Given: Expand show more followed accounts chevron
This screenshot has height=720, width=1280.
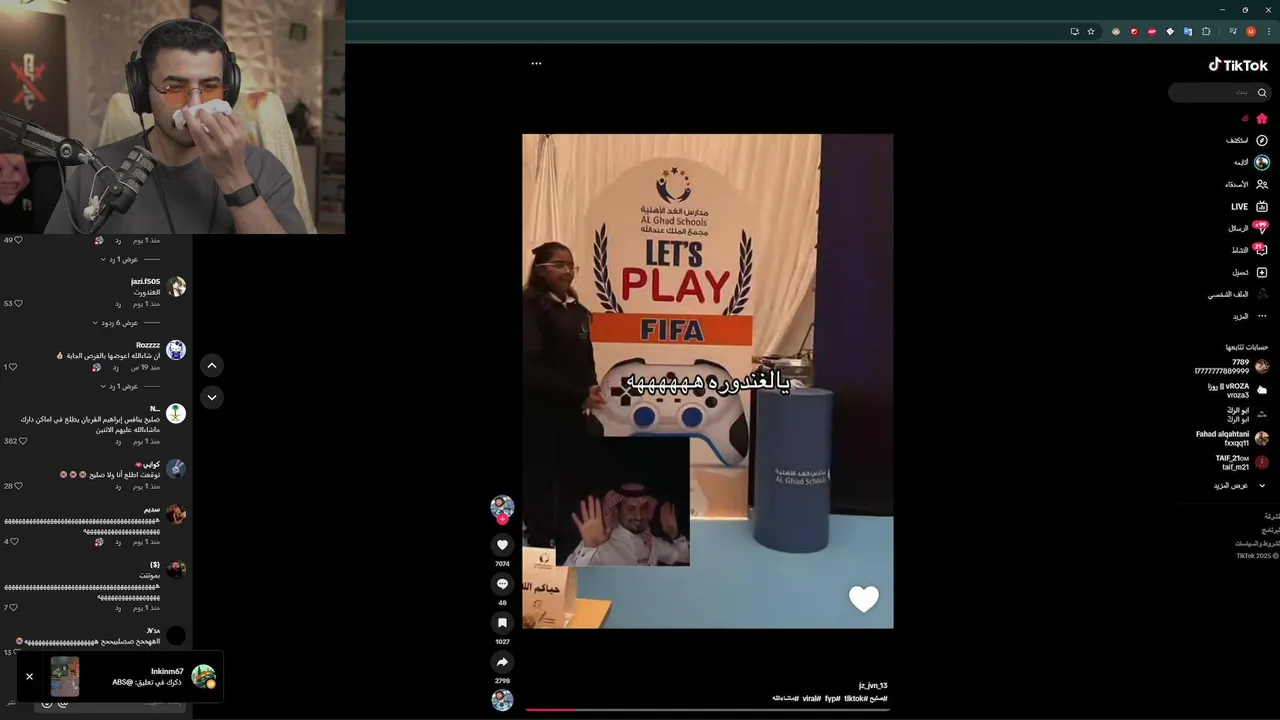Looking at the screenshot, I should coord(1262,485).
